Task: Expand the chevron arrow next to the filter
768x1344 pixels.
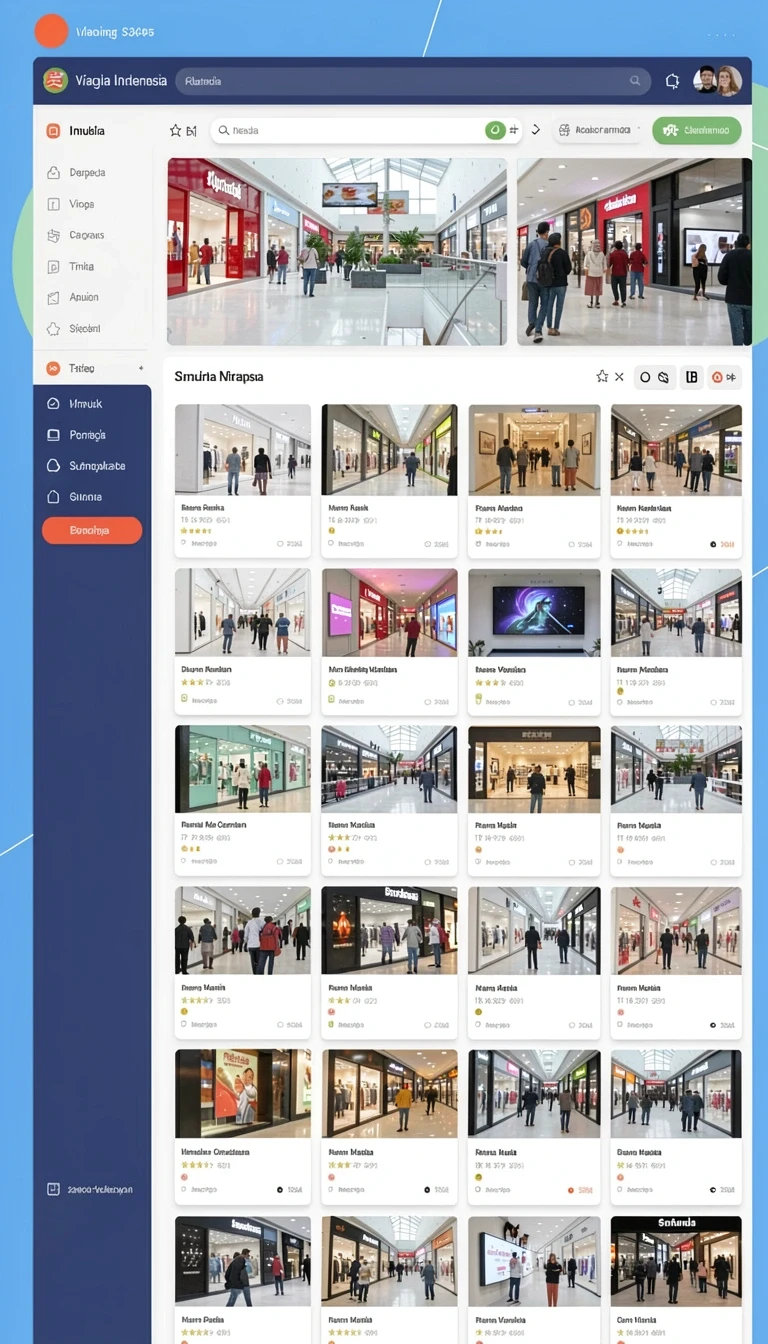Action: [535, 130]
